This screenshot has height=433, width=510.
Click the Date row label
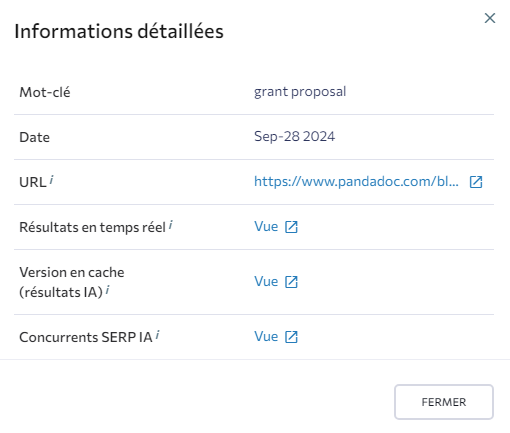(35, 137)
